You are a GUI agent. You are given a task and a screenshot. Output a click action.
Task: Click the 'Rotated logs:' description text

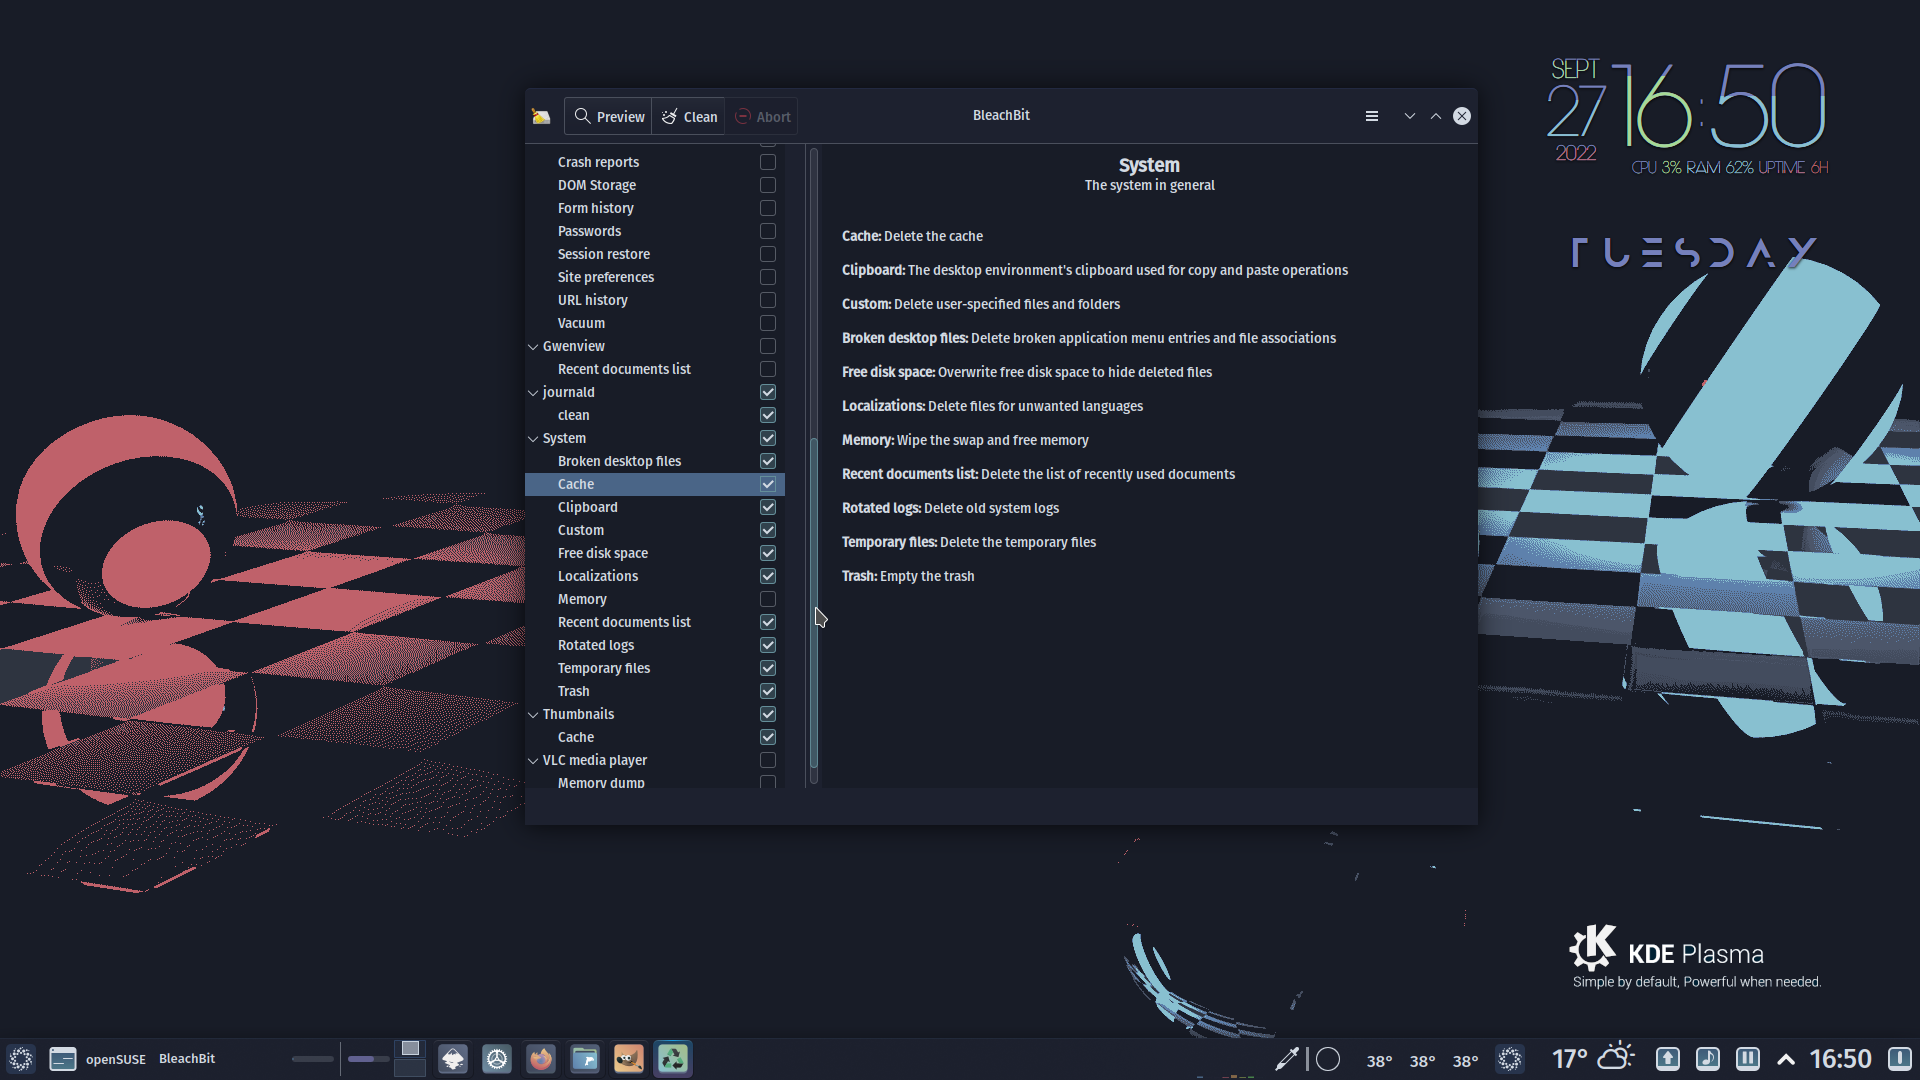pyautogui.click(x=881, y=508)
